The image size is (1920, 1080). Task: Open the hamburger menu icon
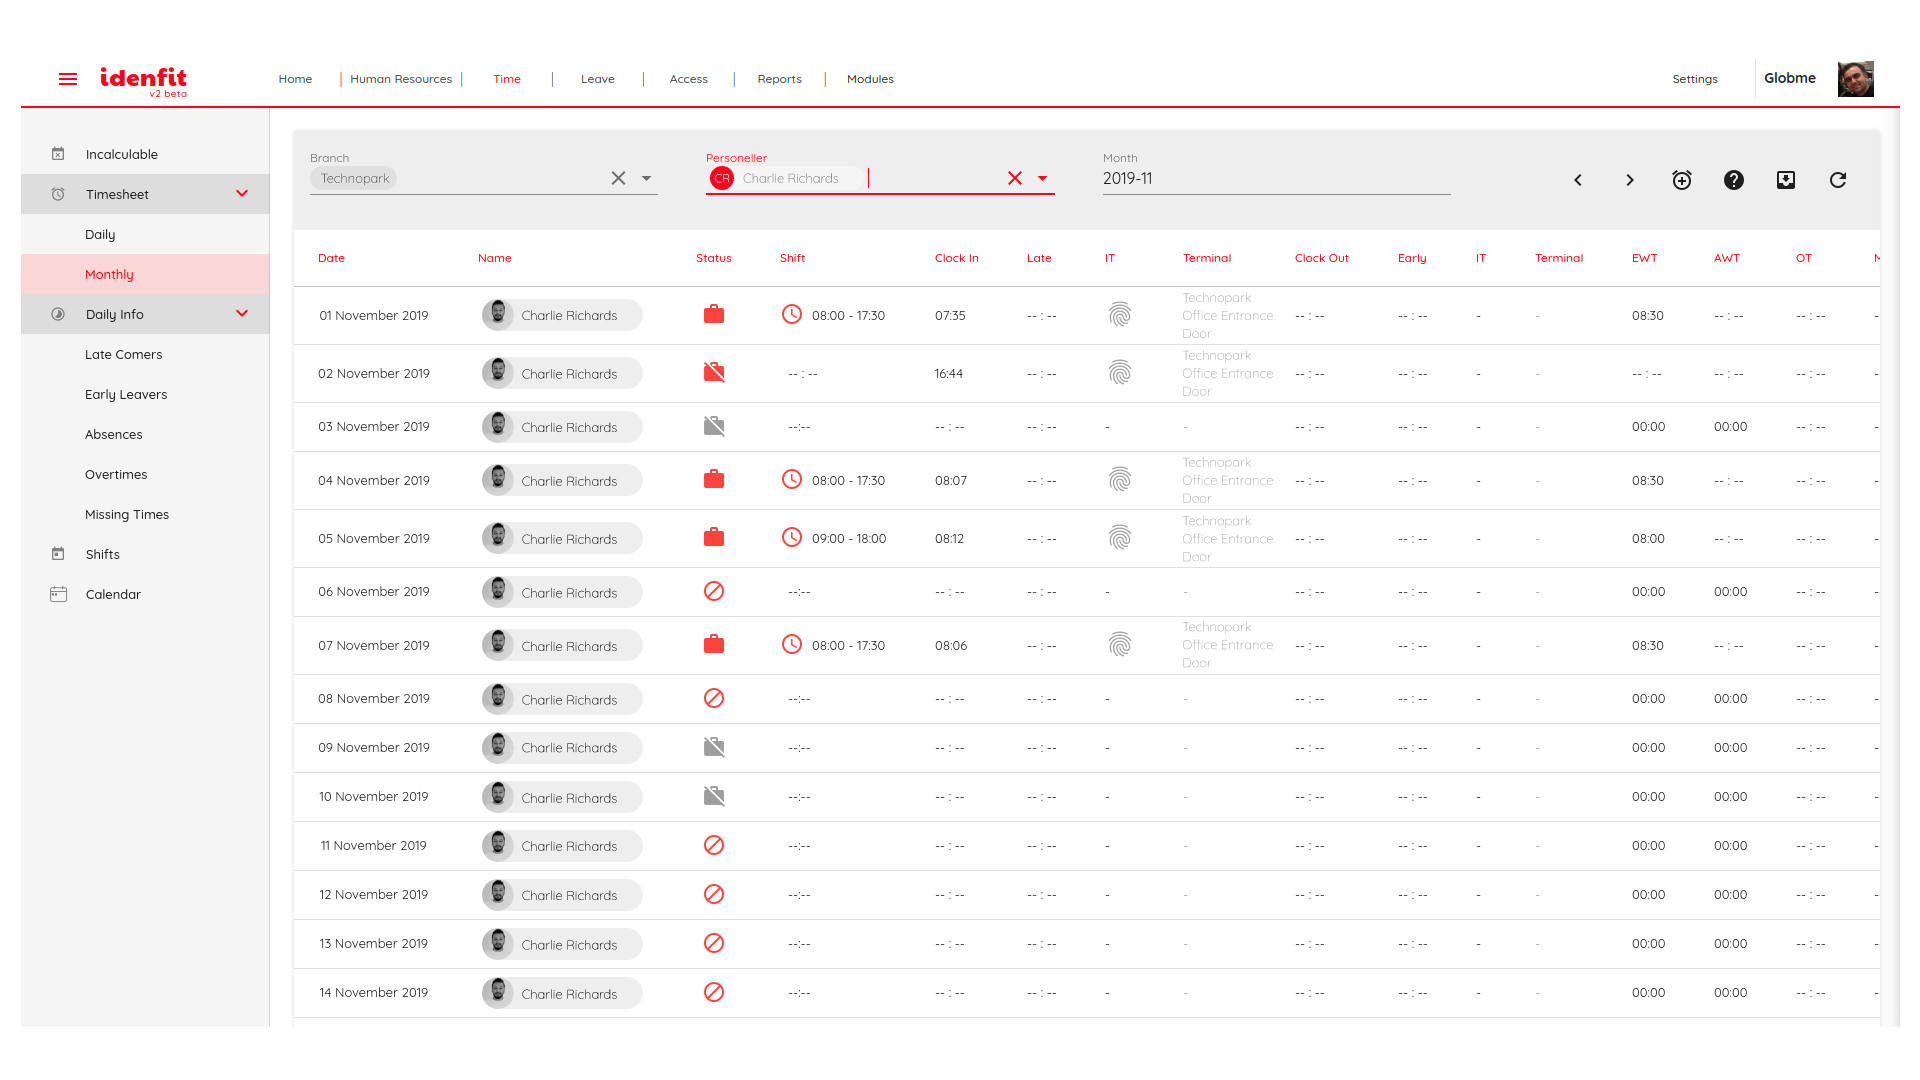click(x=68, y=79)
